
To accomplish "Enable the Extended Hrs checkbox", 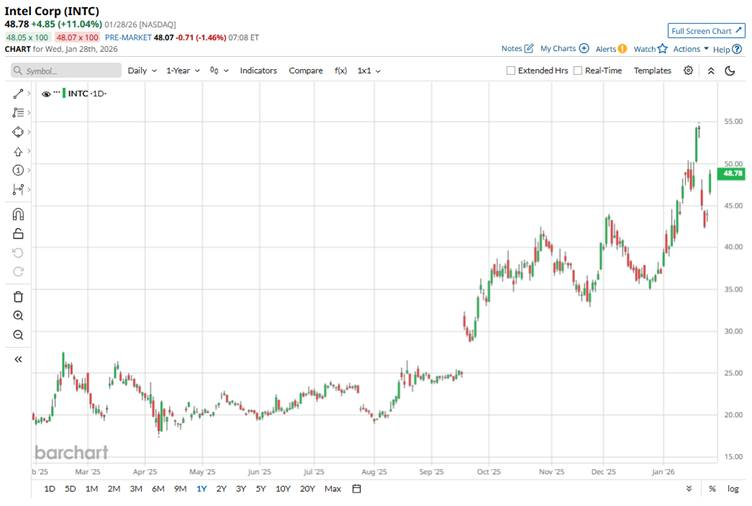I will 511,71.
